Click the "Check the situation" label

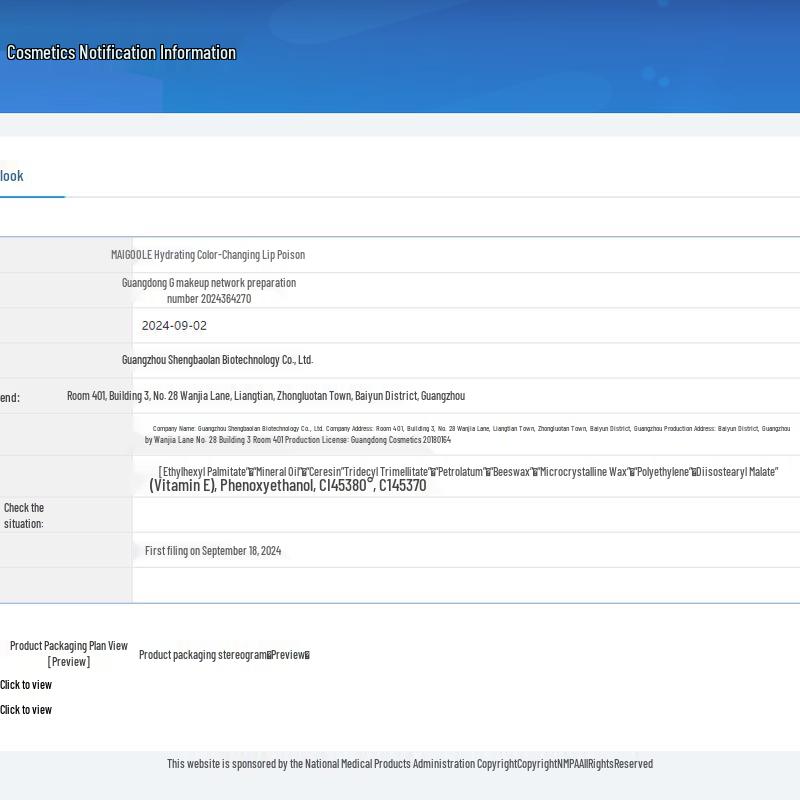24,515
